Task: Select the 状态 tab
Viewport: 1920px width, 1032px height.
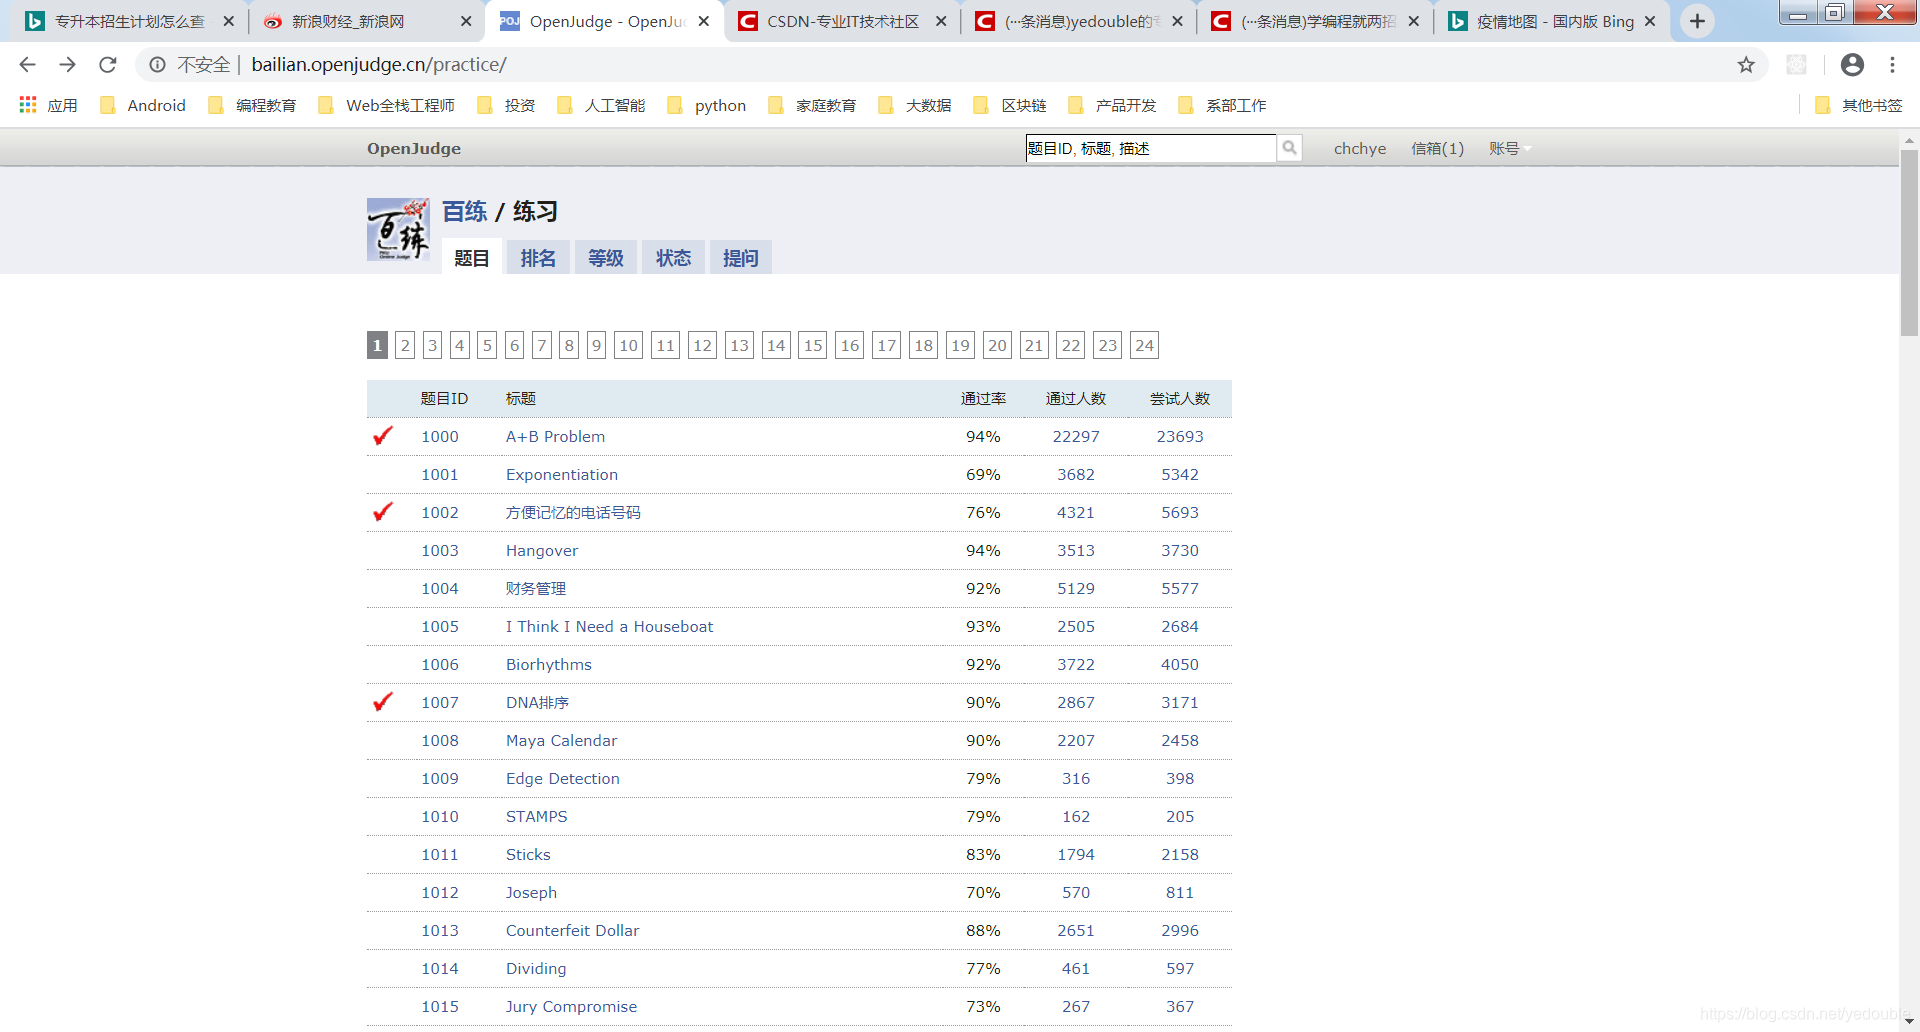Action: [x=674, y=258]
